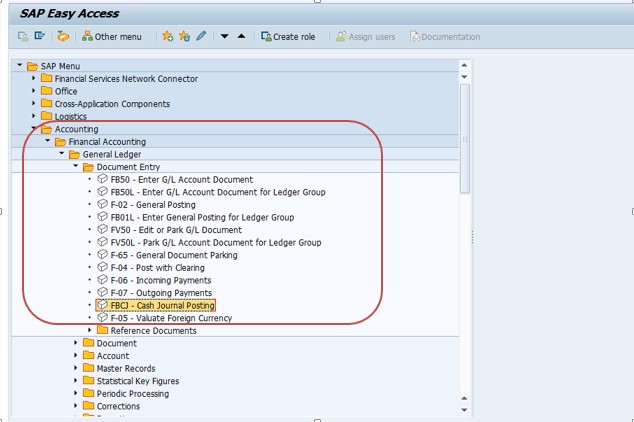
Task: Expand the Reference Documents folder
Action: (x=90, y=330)
